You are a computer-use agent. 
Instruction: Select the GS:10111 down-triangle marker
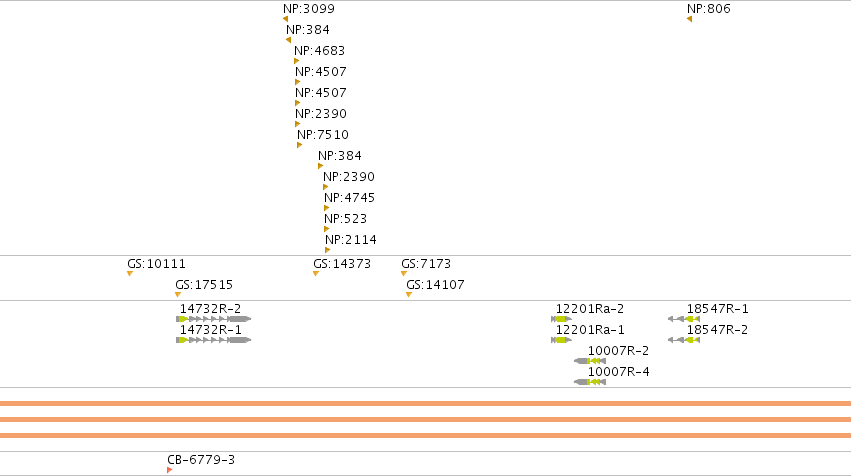[130, 274]
